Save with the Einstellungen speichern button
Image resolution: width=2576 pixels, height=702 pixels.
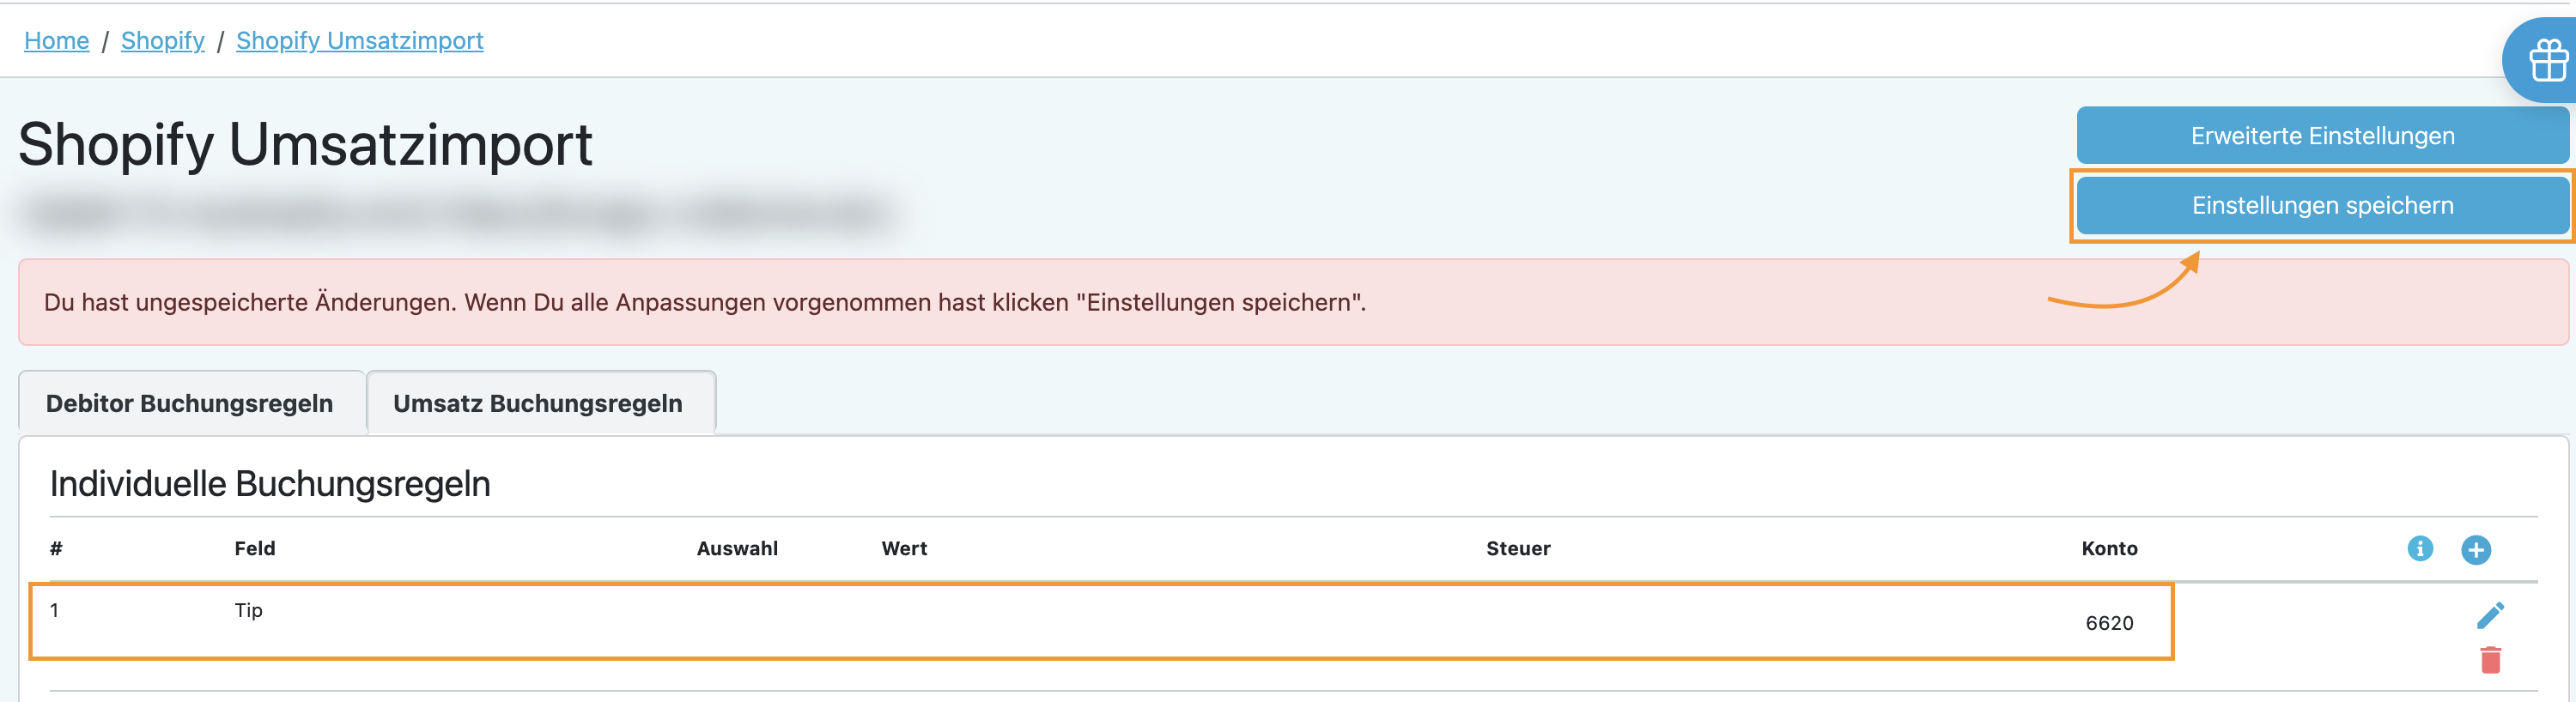point(2321,206)
